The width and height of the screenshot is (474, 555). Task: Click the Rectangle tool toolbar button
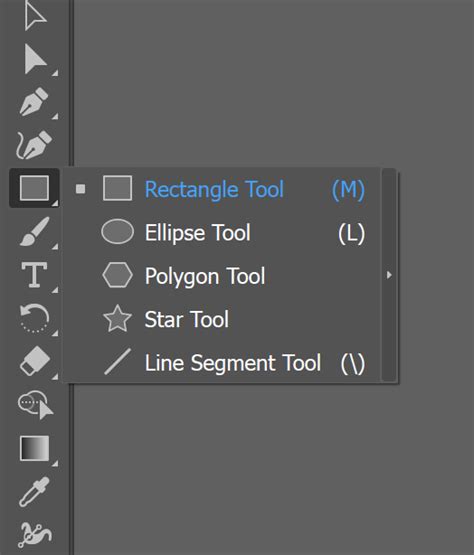[34, 188]
